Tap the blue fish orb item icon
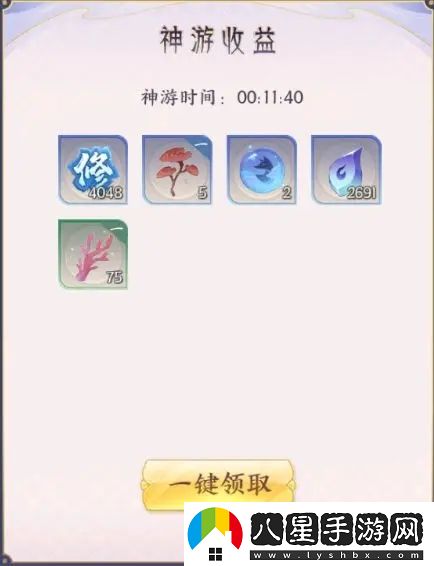The image size is (434, 566). click(261, 169)
